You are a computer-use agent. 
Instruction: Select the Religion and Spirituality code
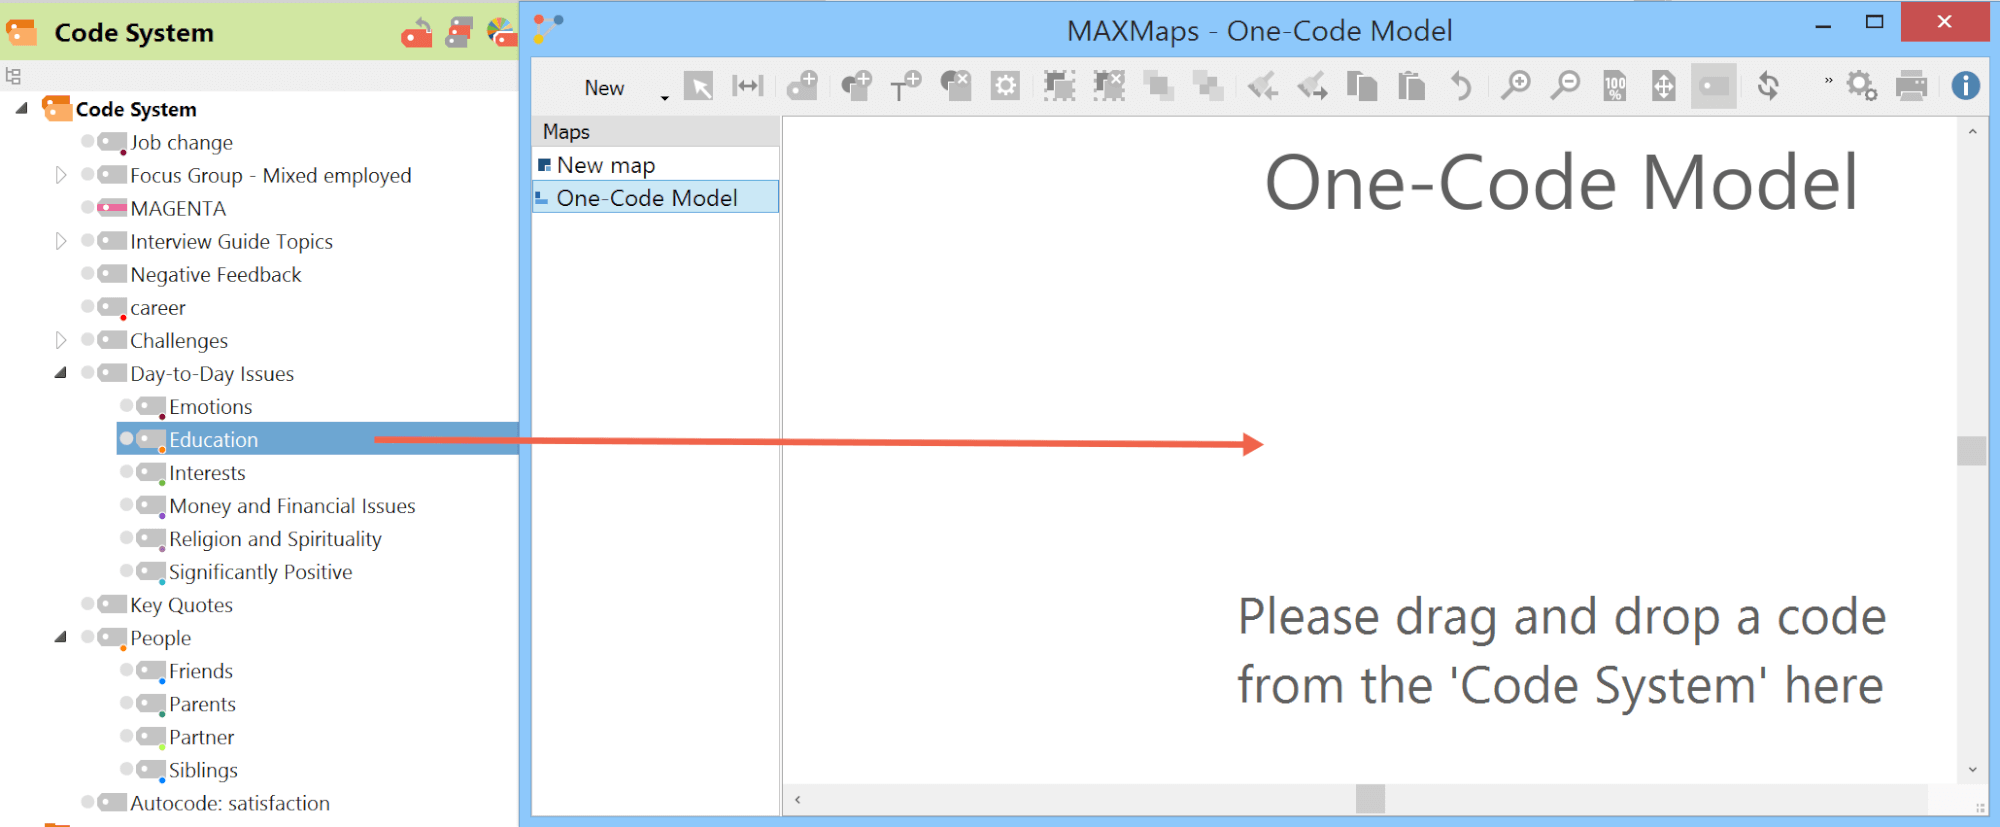pos(275,539)
